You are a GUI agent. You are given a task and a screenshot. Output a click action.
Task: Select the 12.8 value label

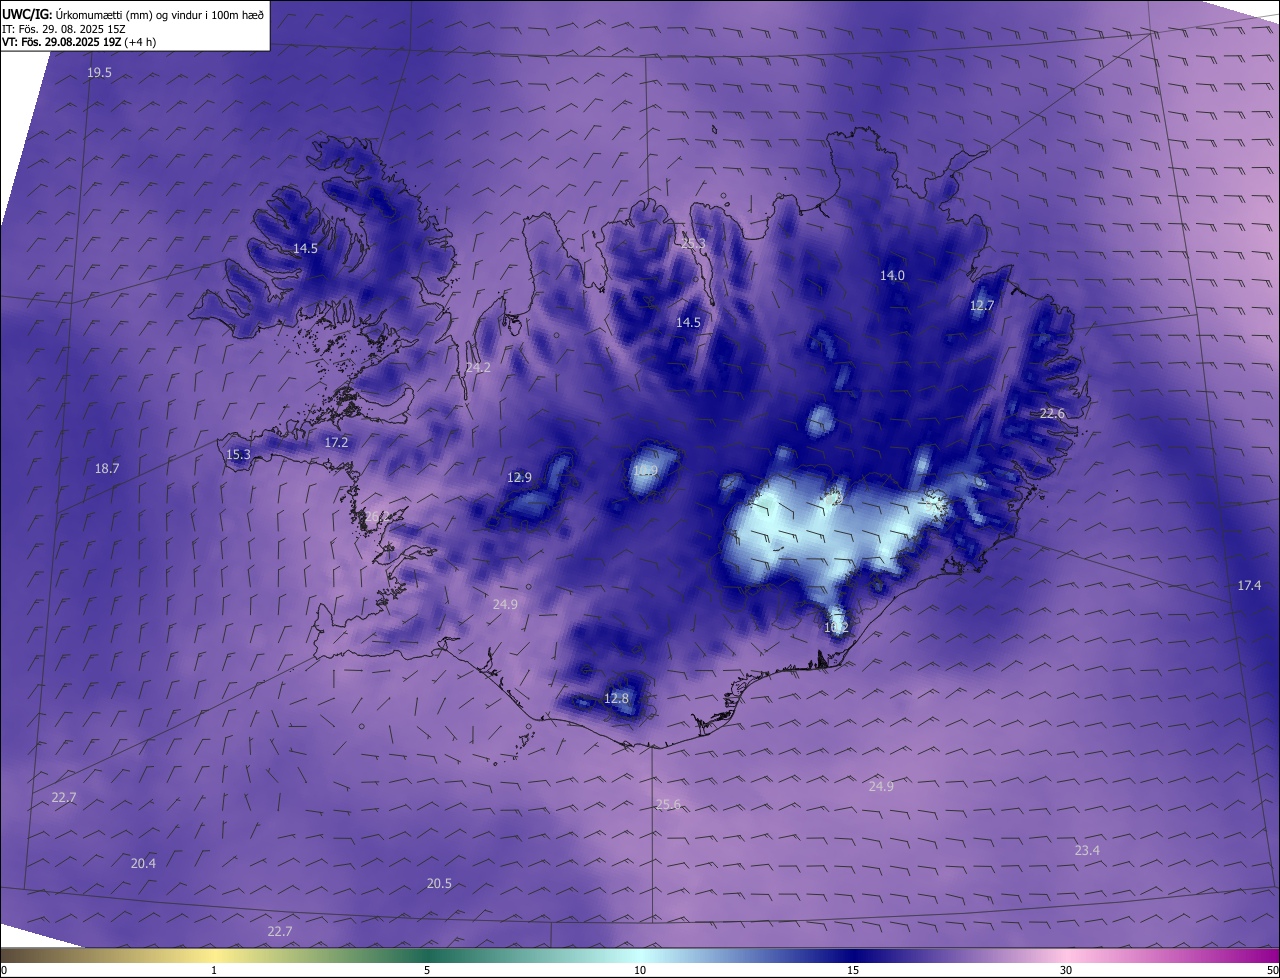[616, 698]
